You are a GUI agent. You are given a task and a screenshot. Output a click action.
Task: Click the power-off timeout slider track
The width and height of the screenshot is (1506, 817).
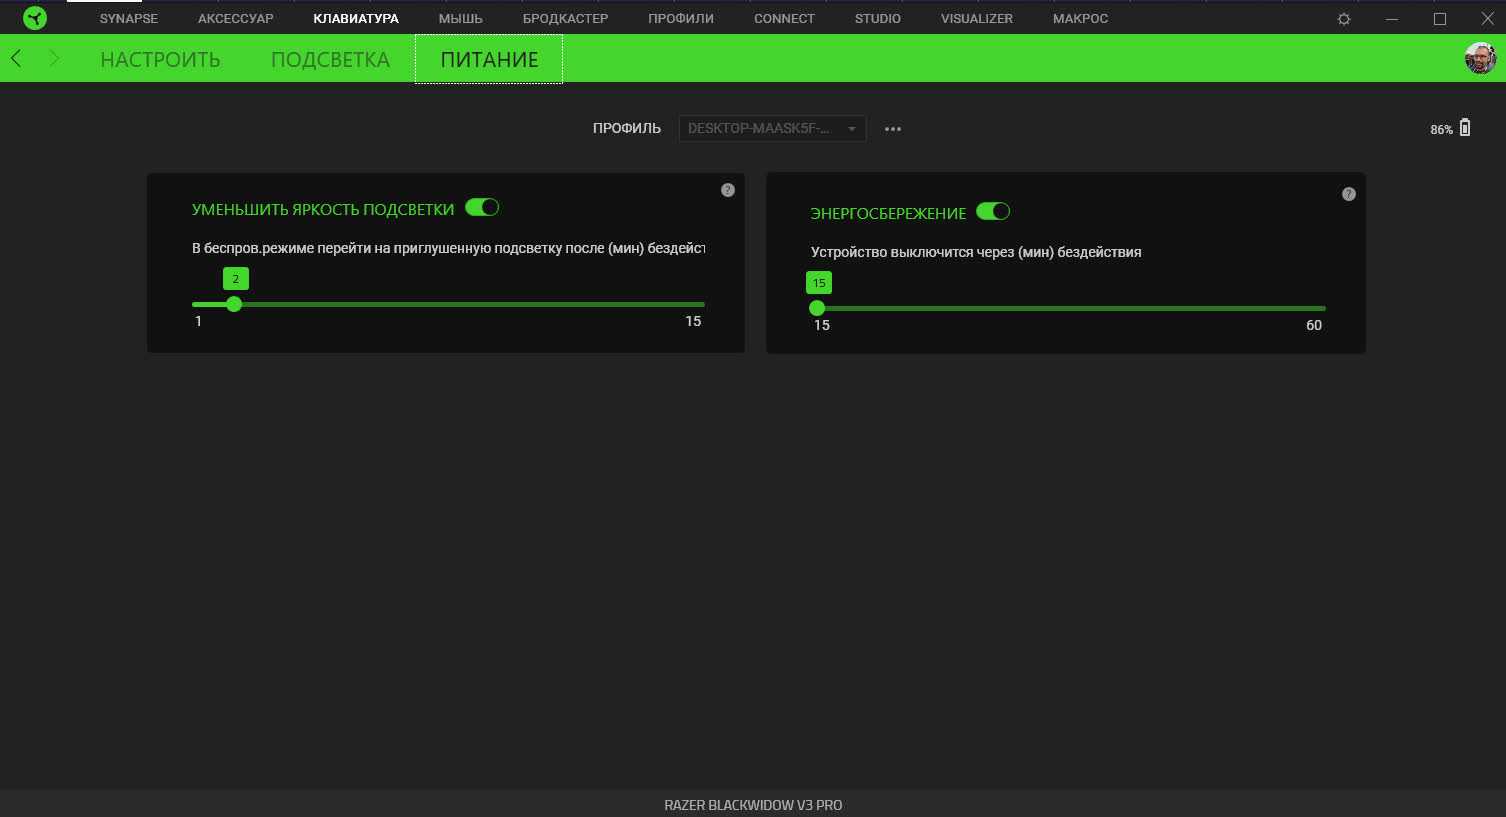point(1070,308)
